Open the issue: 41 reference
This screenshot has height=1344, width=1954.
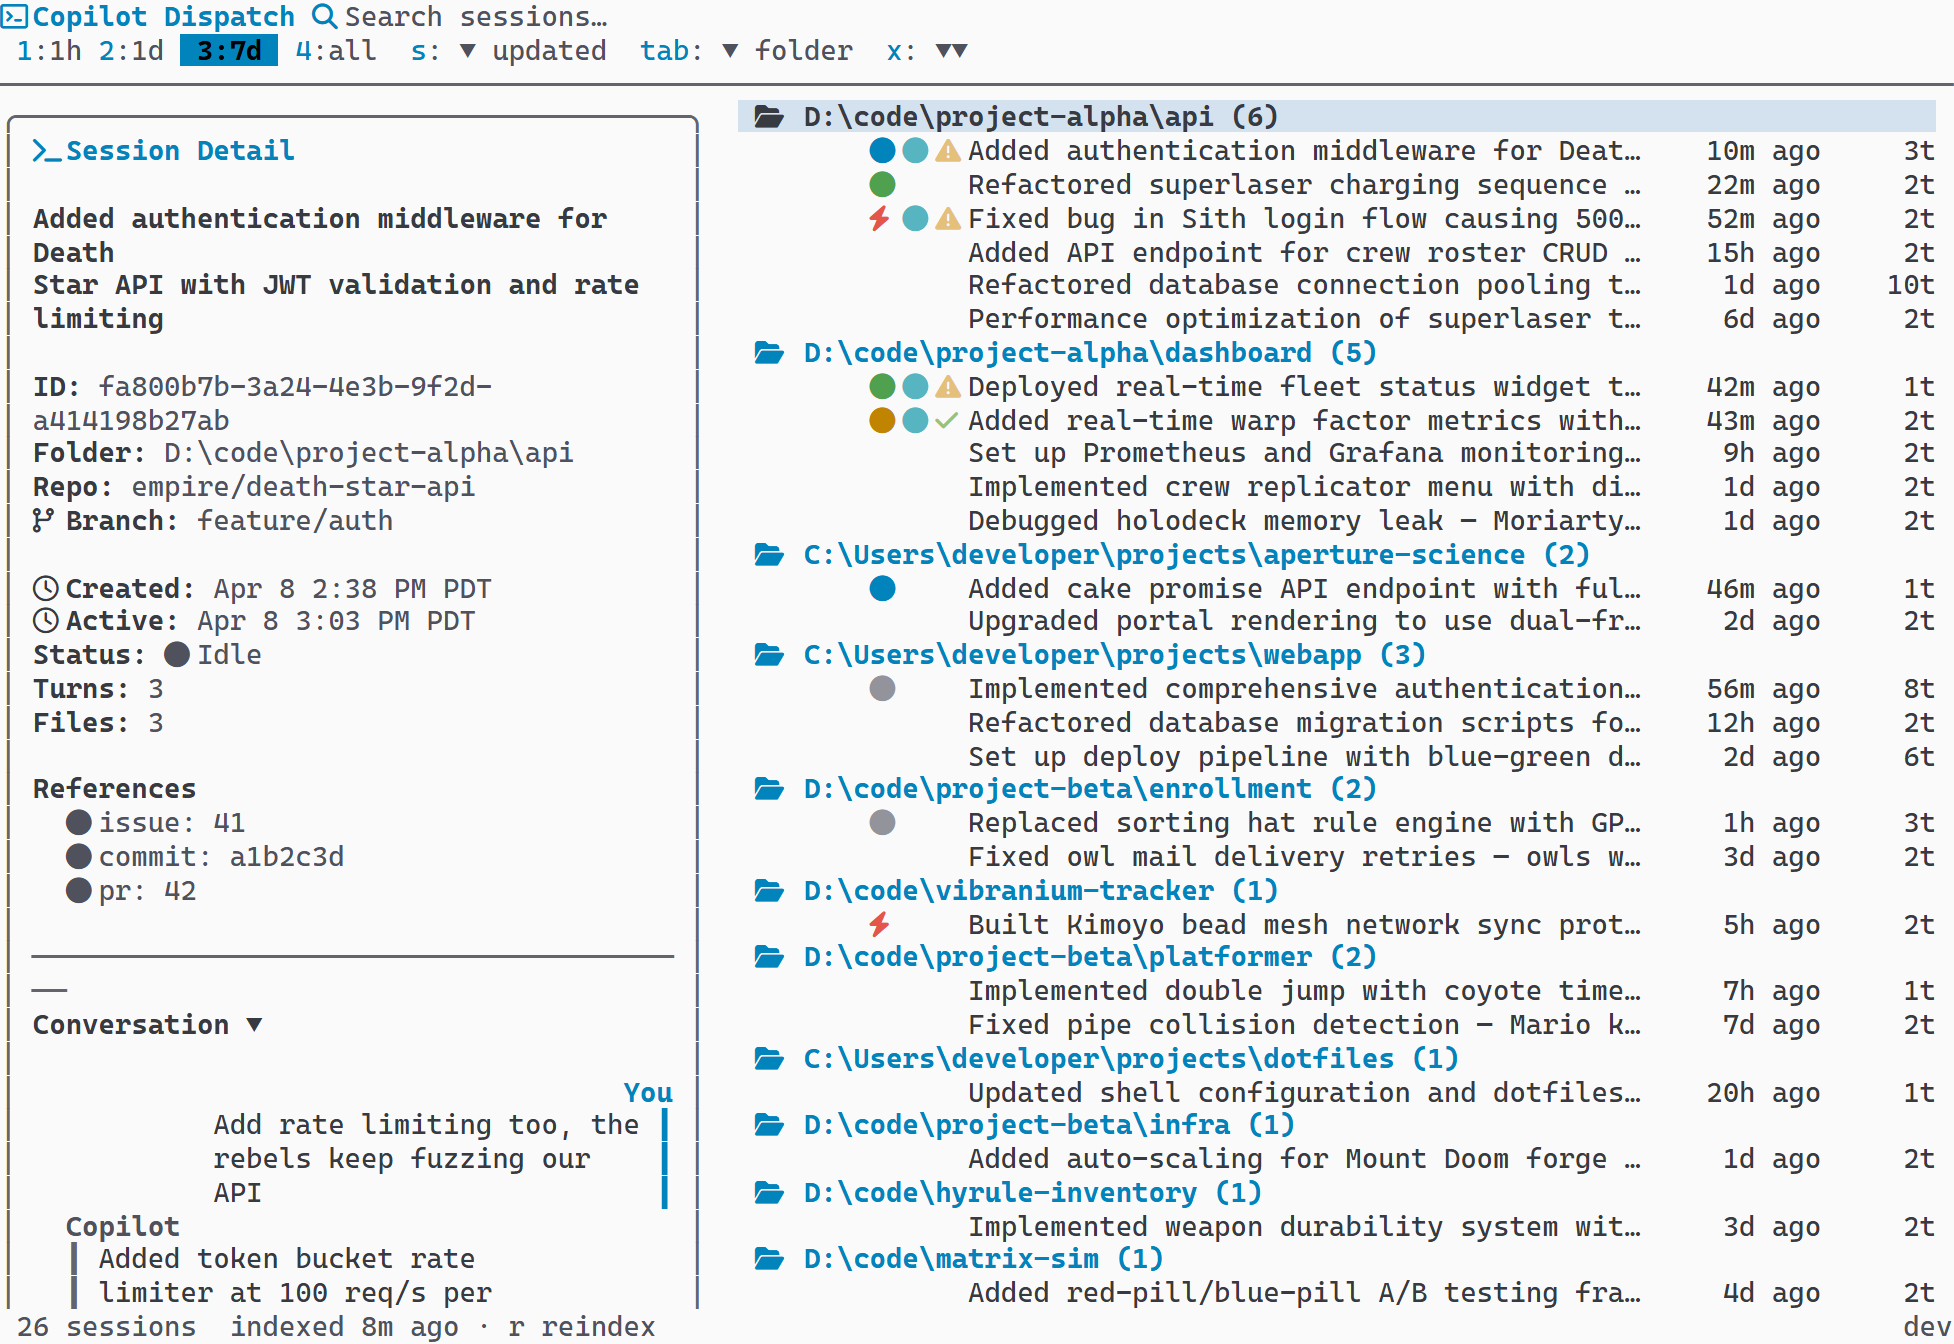point(155,822)
